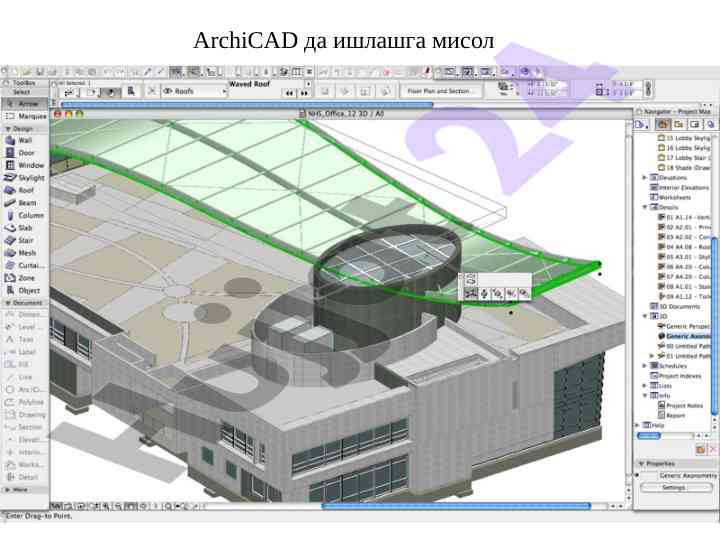Image resolution: width=720 pixels, height=540 pixels.
Task: Expand the Elevations folder in Navigator
Action: (645, 177)
